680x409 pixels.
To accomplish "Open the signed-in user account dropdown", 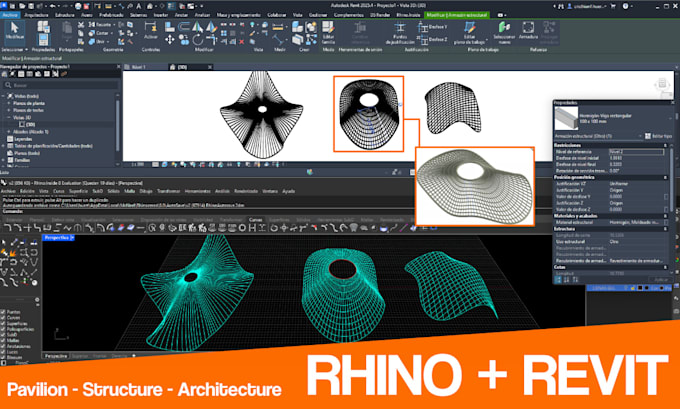I will (588, 6).
